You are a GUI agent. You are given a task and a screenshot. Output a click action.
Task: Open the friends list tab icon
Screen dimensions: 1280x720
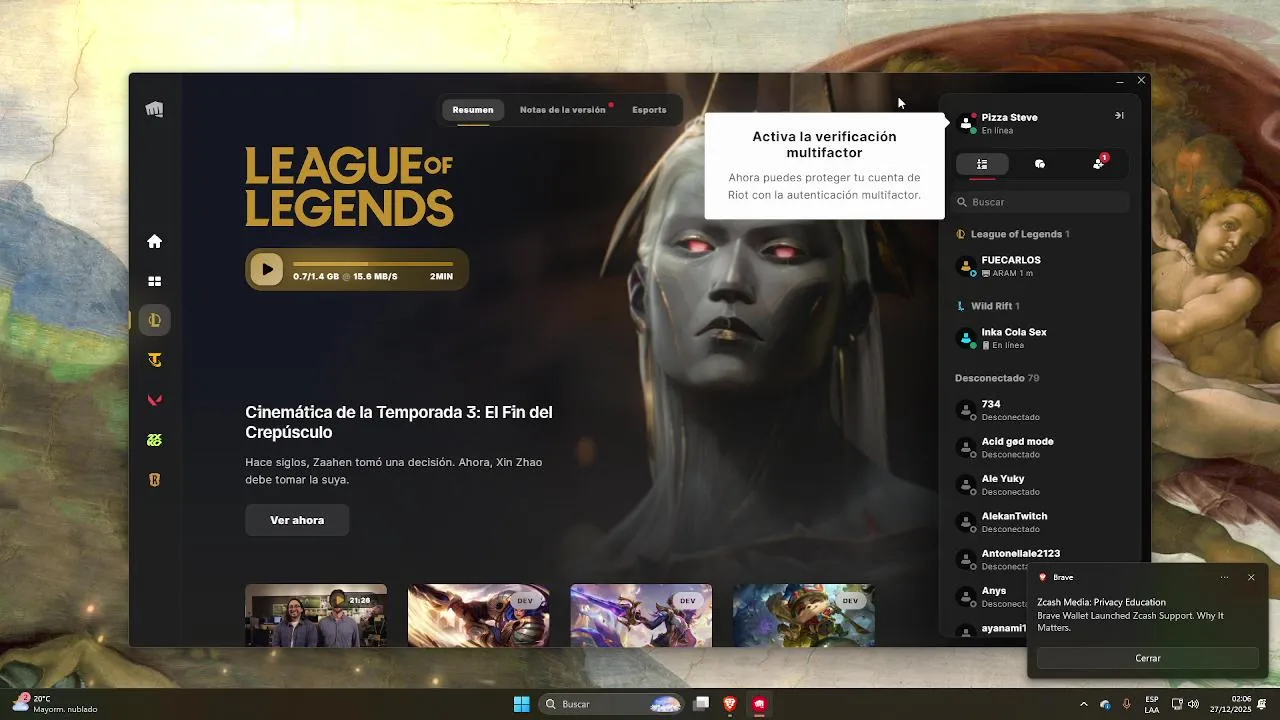(x=982, y=164)
